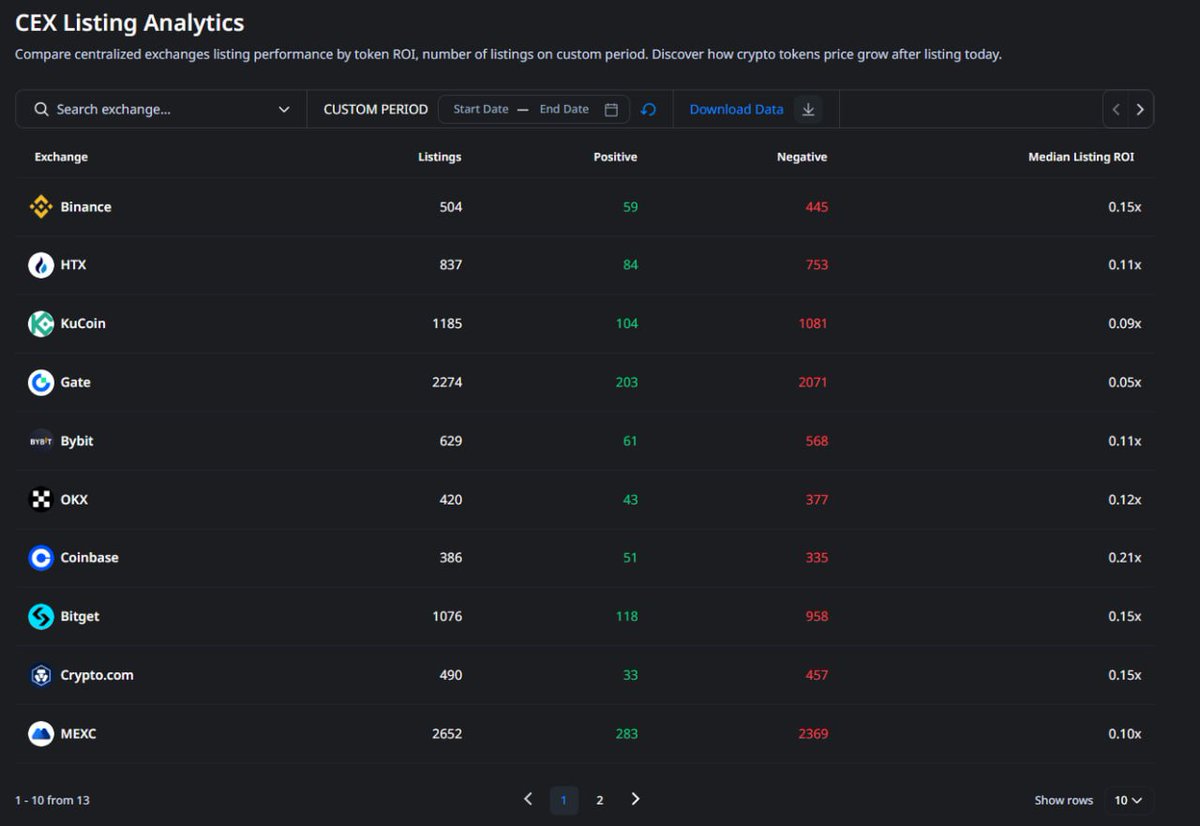Click MEXC listings value 2652
This screenshot has width=1200, height=826.
(447, 734)
